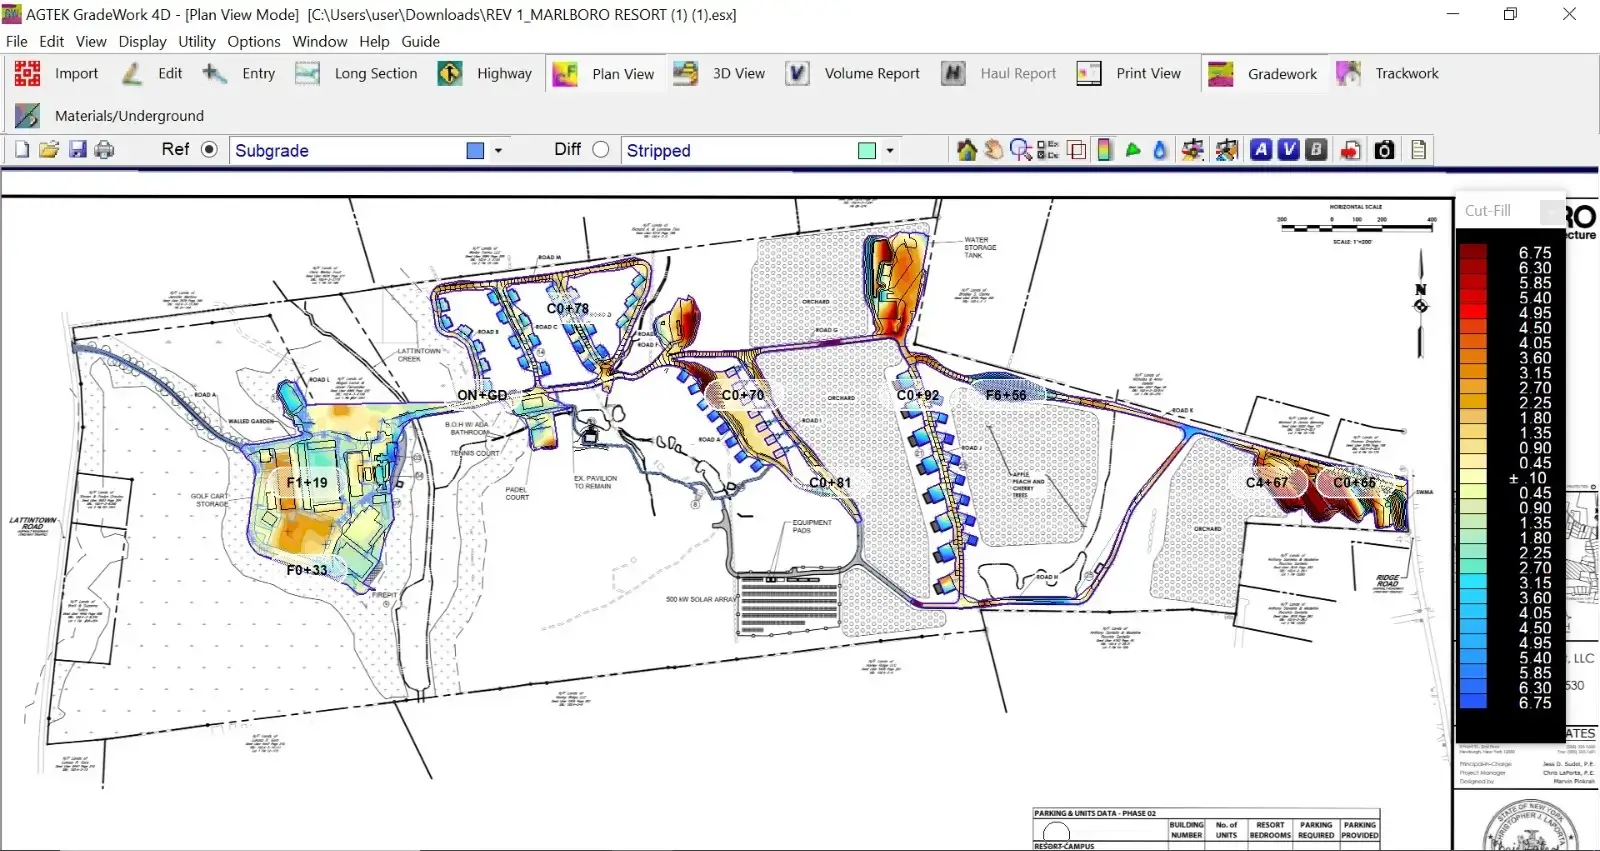Click the camera snapshot icon

click(1384, 150)
